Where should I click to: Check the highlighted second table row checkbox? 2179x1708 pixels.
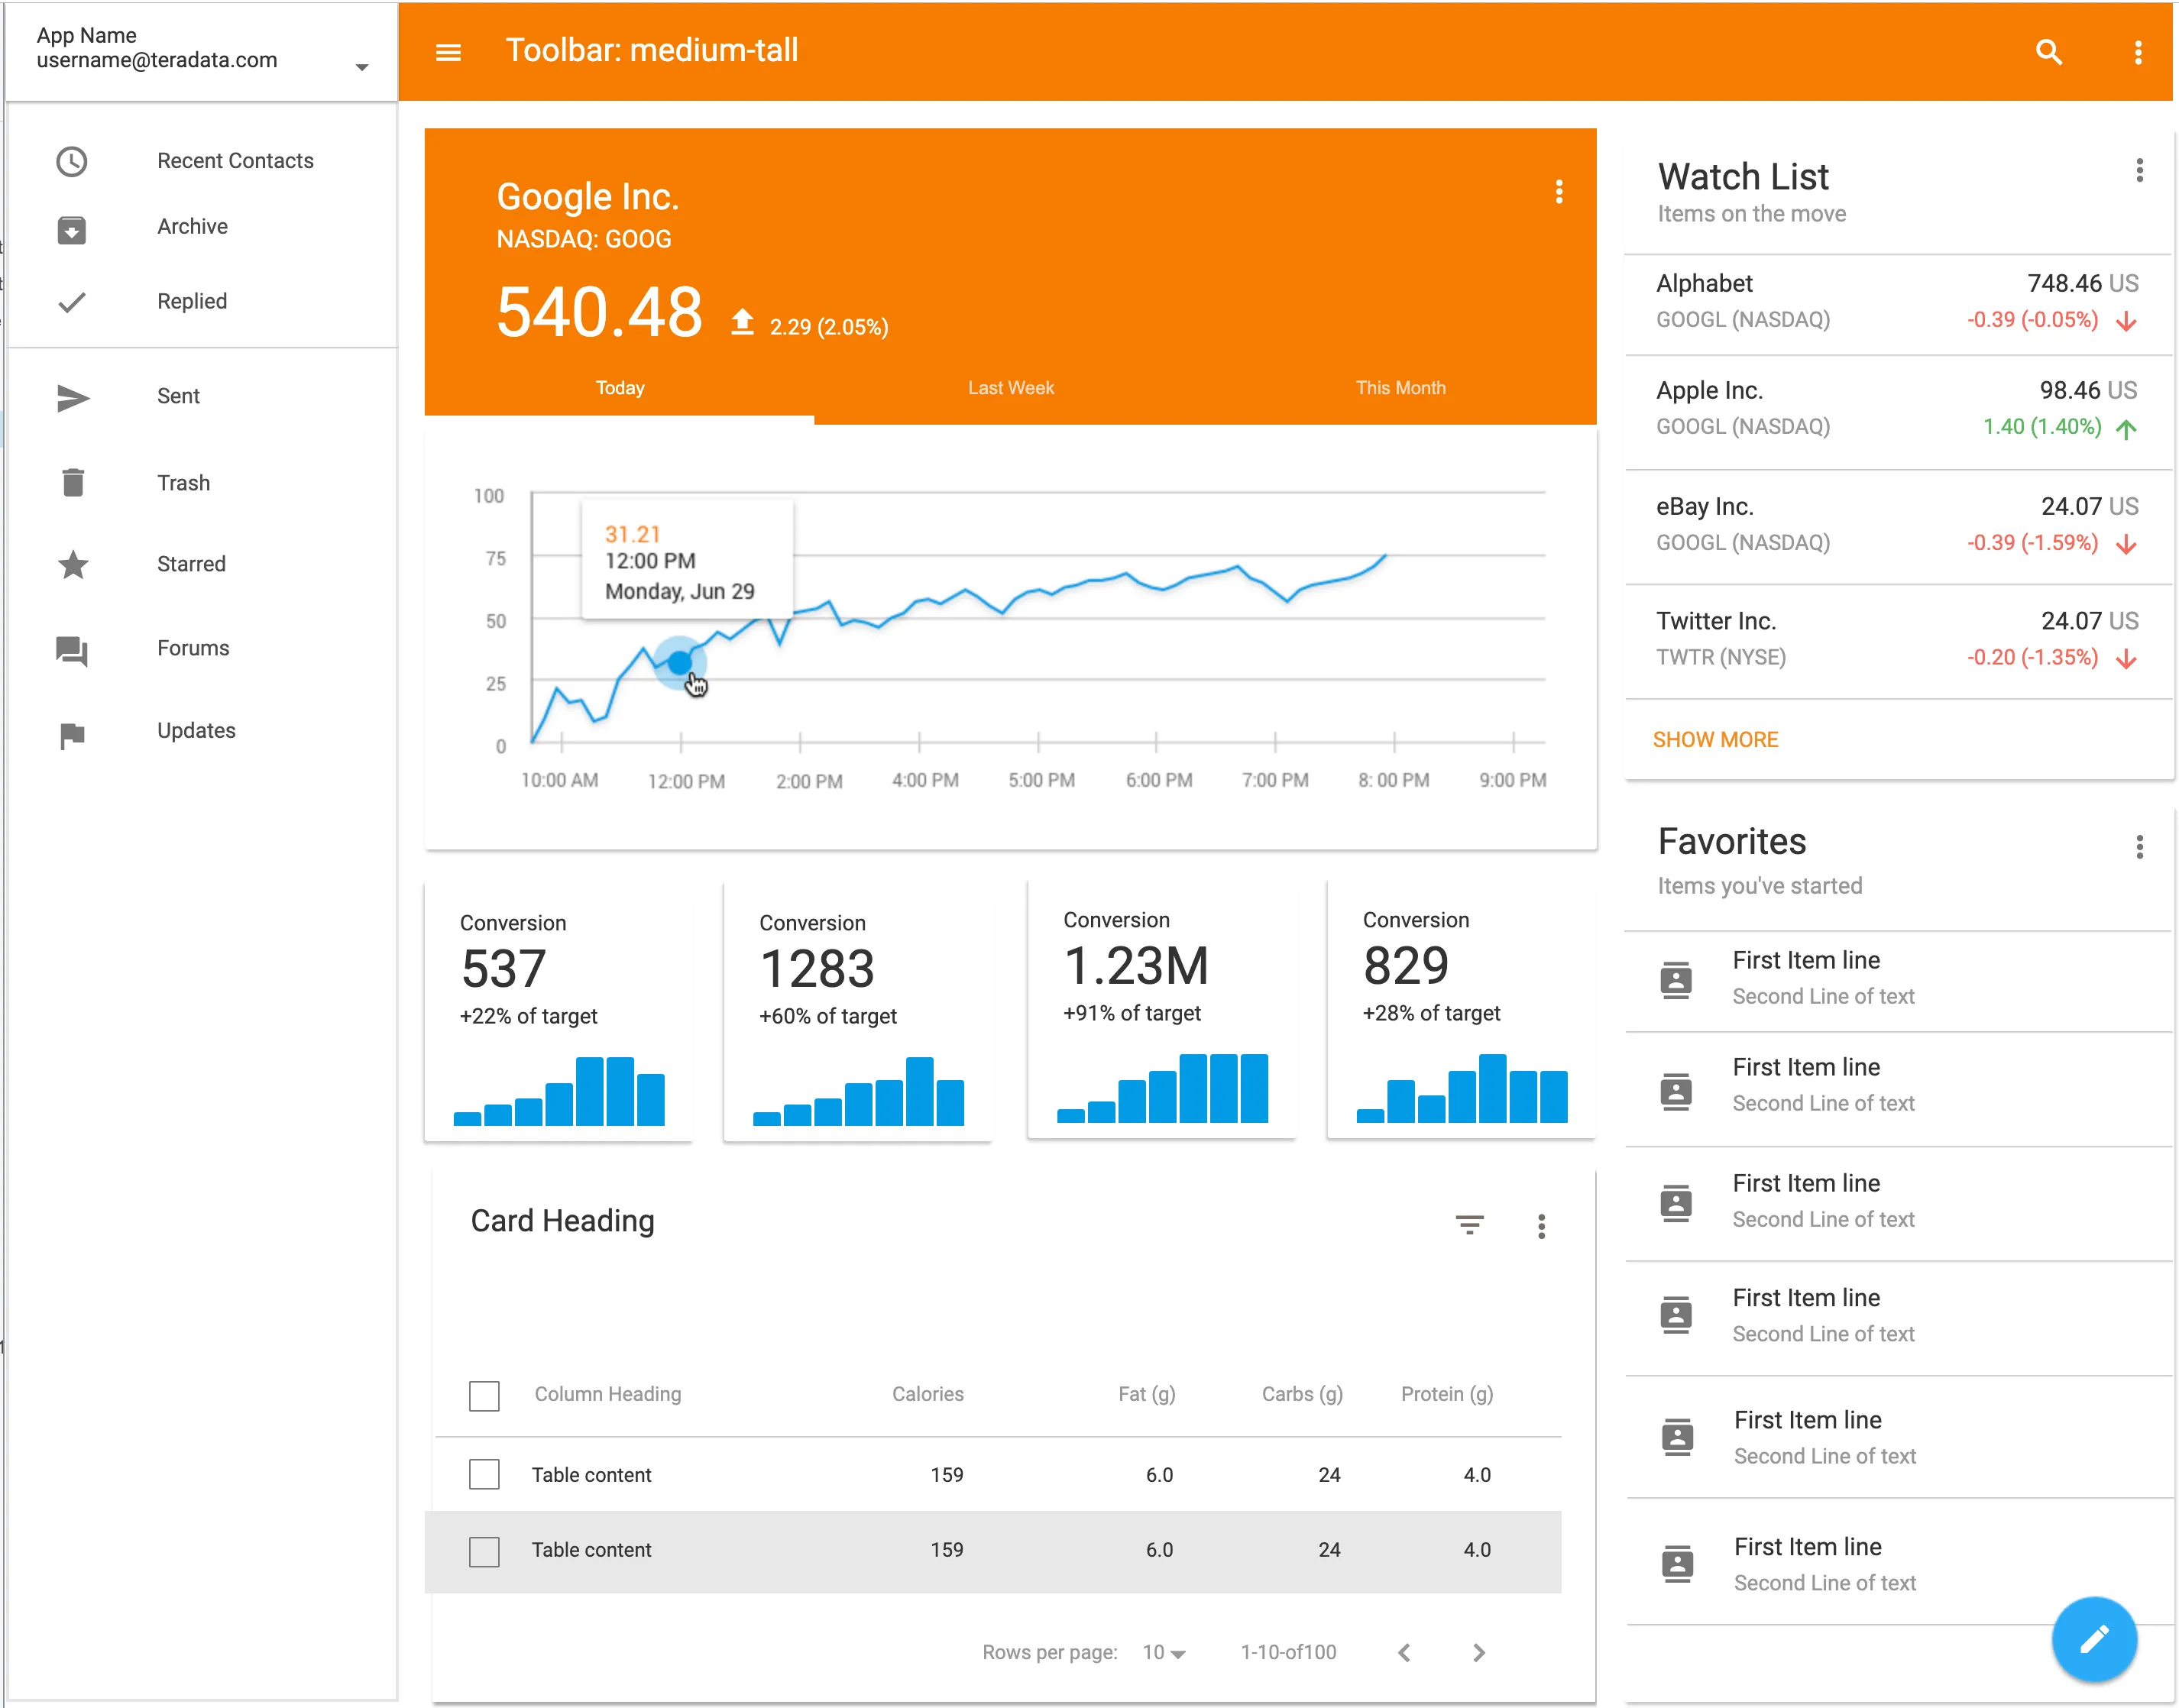pyautogui.click(x=484, y=1550)
